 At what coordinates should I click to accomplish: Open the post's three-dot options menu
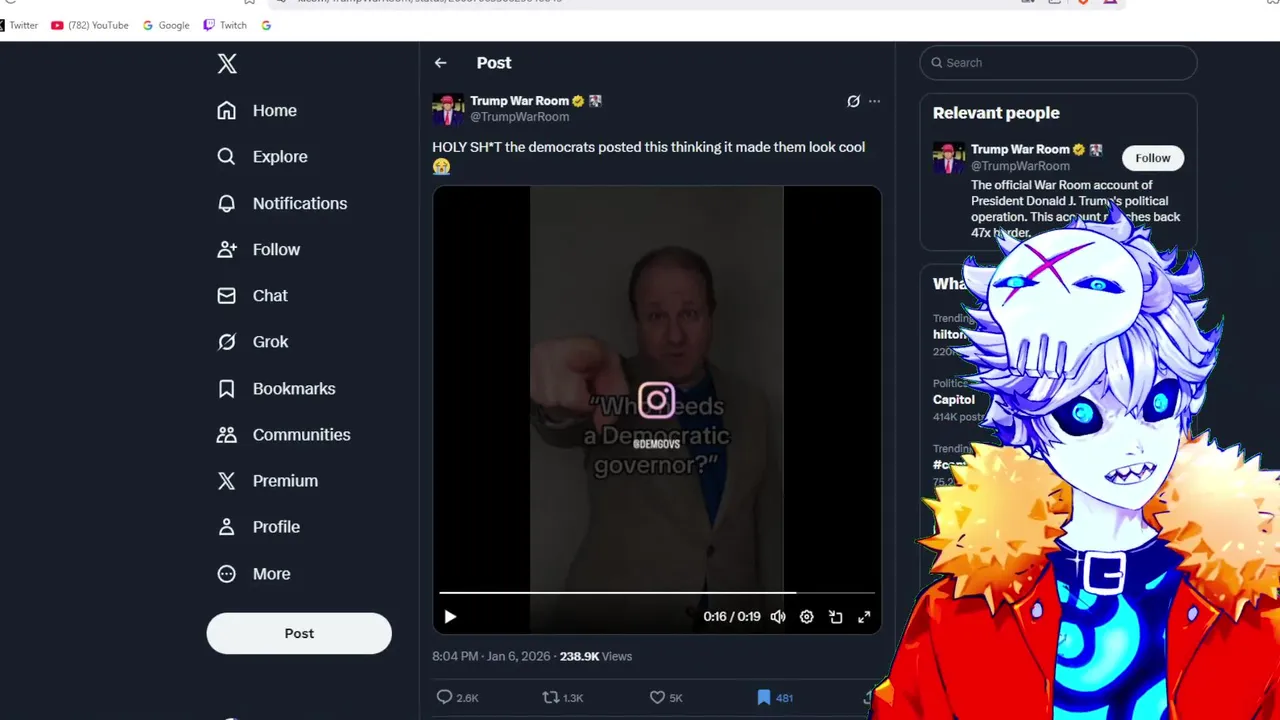pos(875,101)
